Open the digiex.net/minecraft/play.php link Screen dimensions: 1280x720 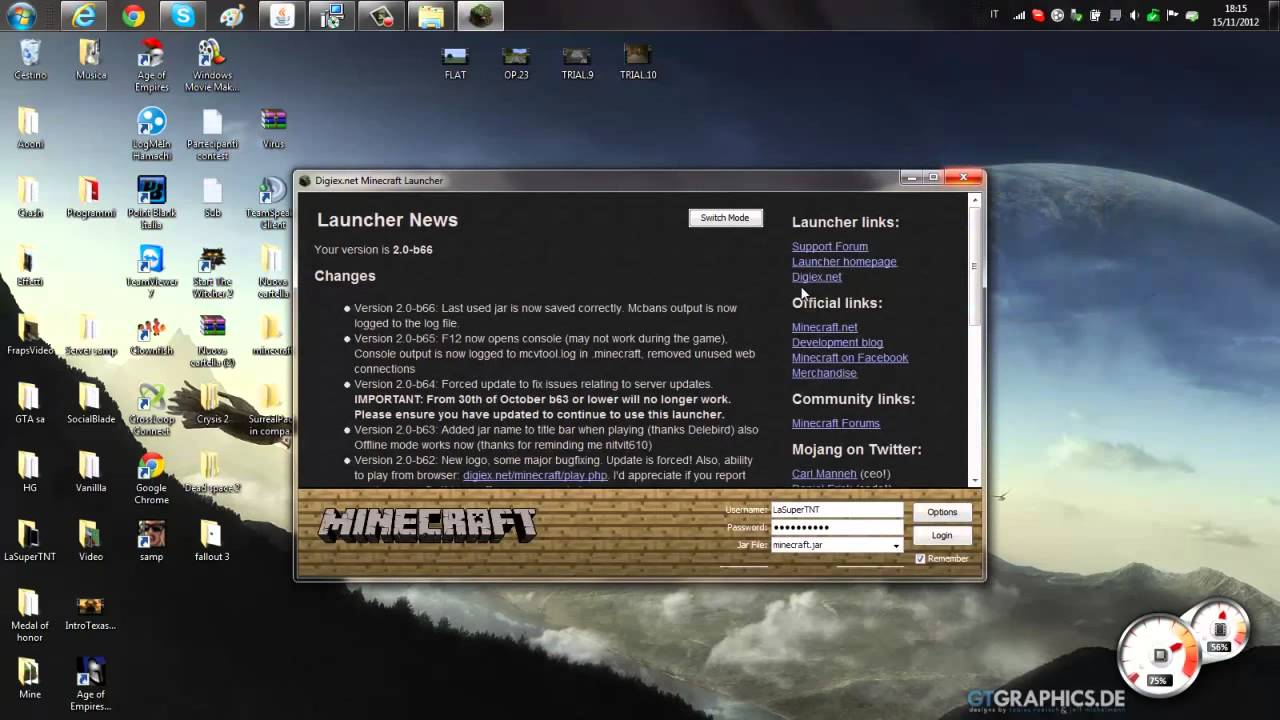click(x=535, y=476)
